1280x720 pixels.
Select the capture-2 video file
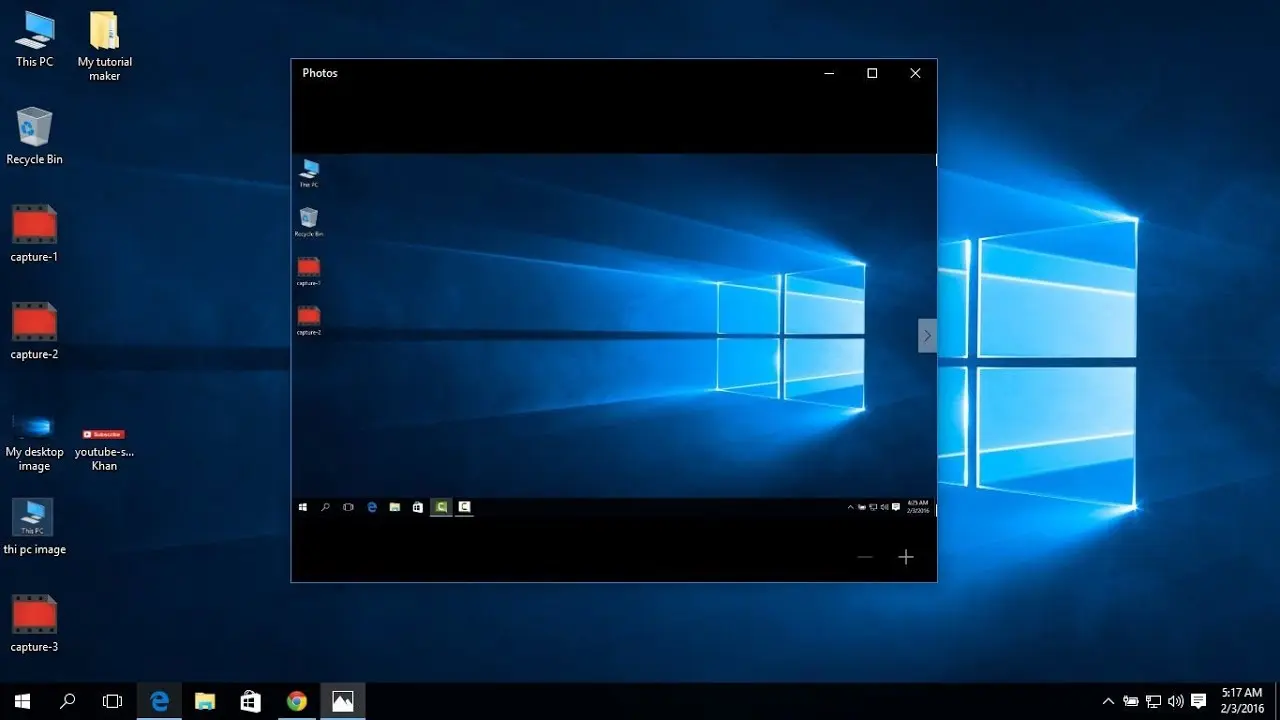click(x=34, y=331)
